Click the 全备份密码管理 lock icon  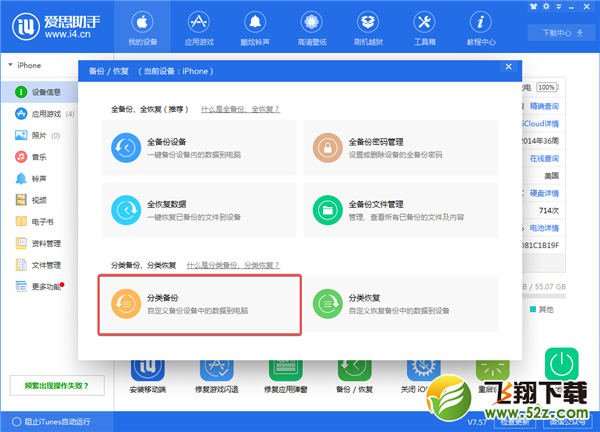[x=328, y=148]
